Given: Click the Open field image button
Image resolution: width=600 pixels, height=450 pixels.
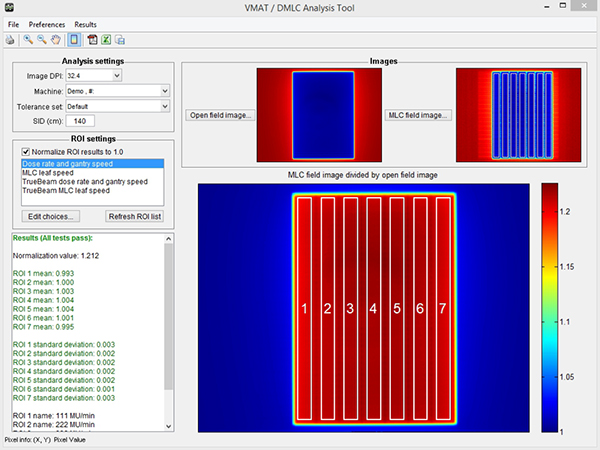Looking at the screenshot, I should click(x=220, y=115).
